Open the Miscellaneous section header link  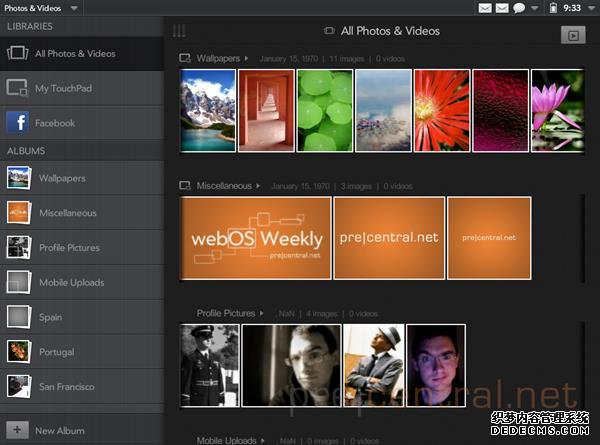pyautogui.click(x=224, y=186)
